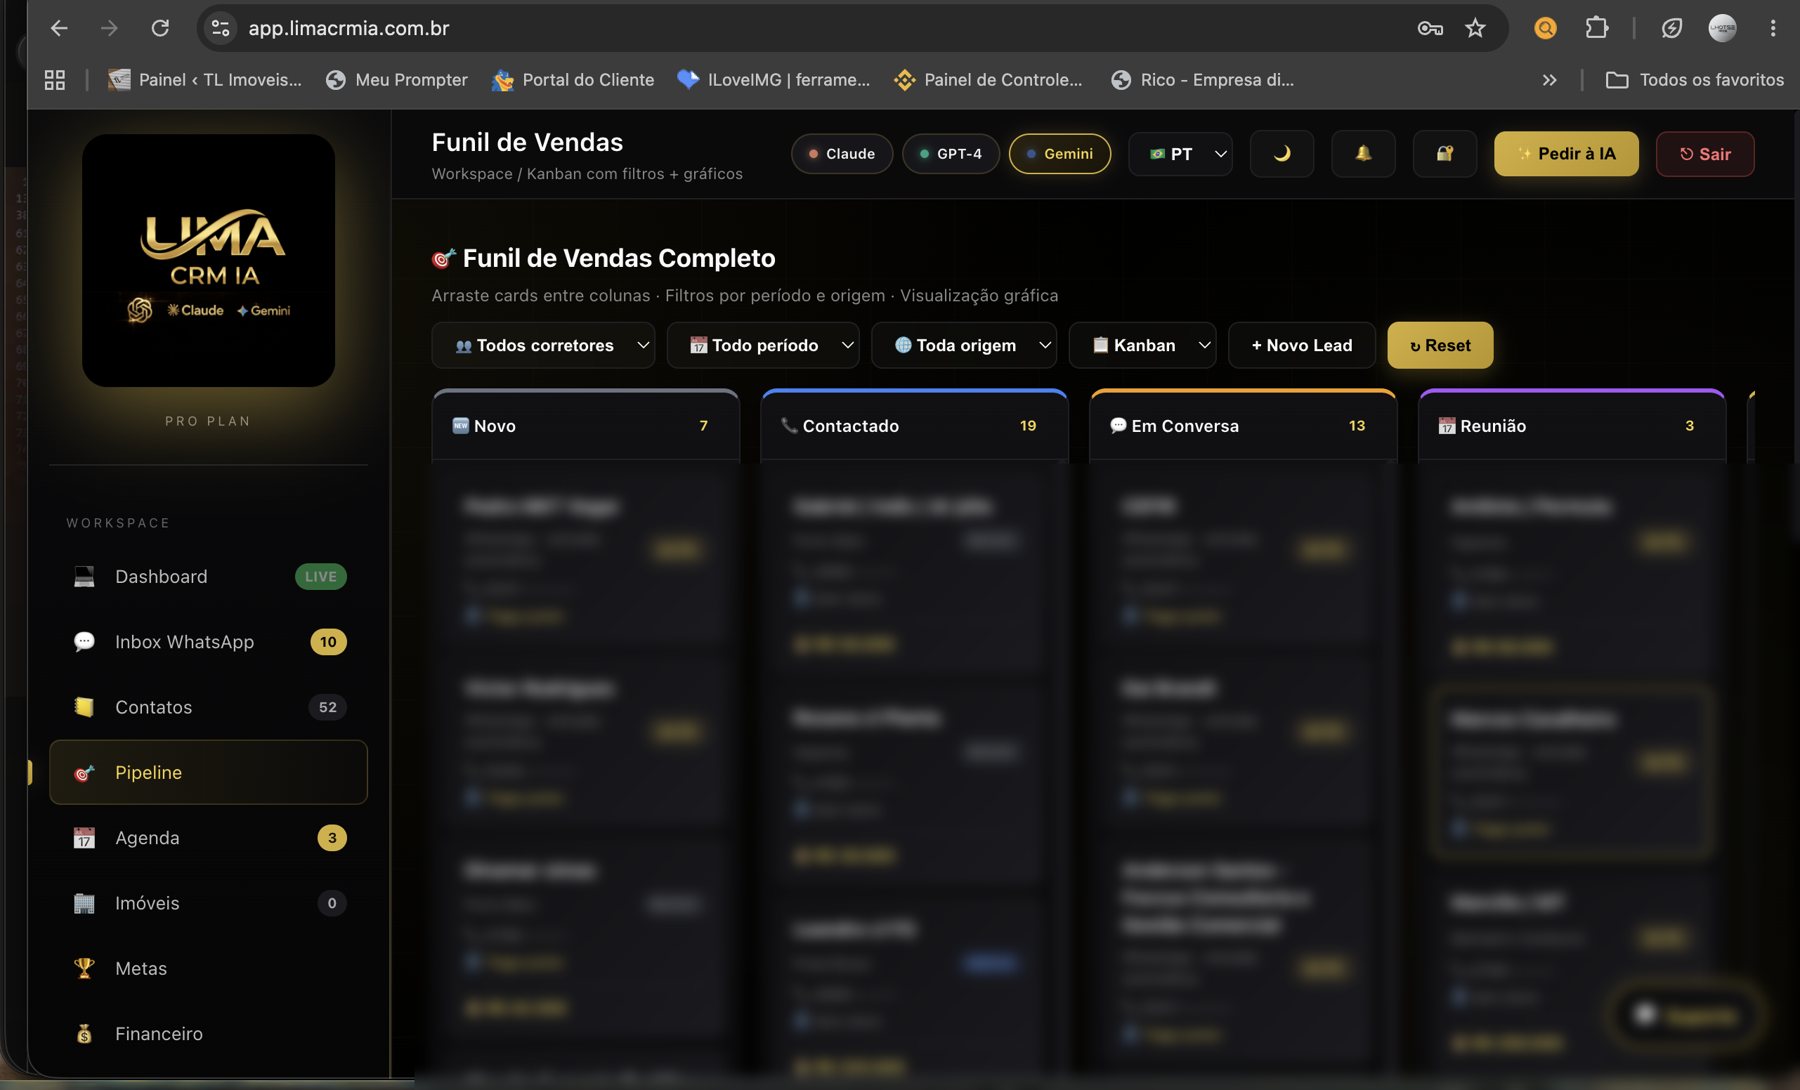Click the Contactado count 19
The image size is (1800, 1090).
pyautogui.click(x=1028, y=426)
